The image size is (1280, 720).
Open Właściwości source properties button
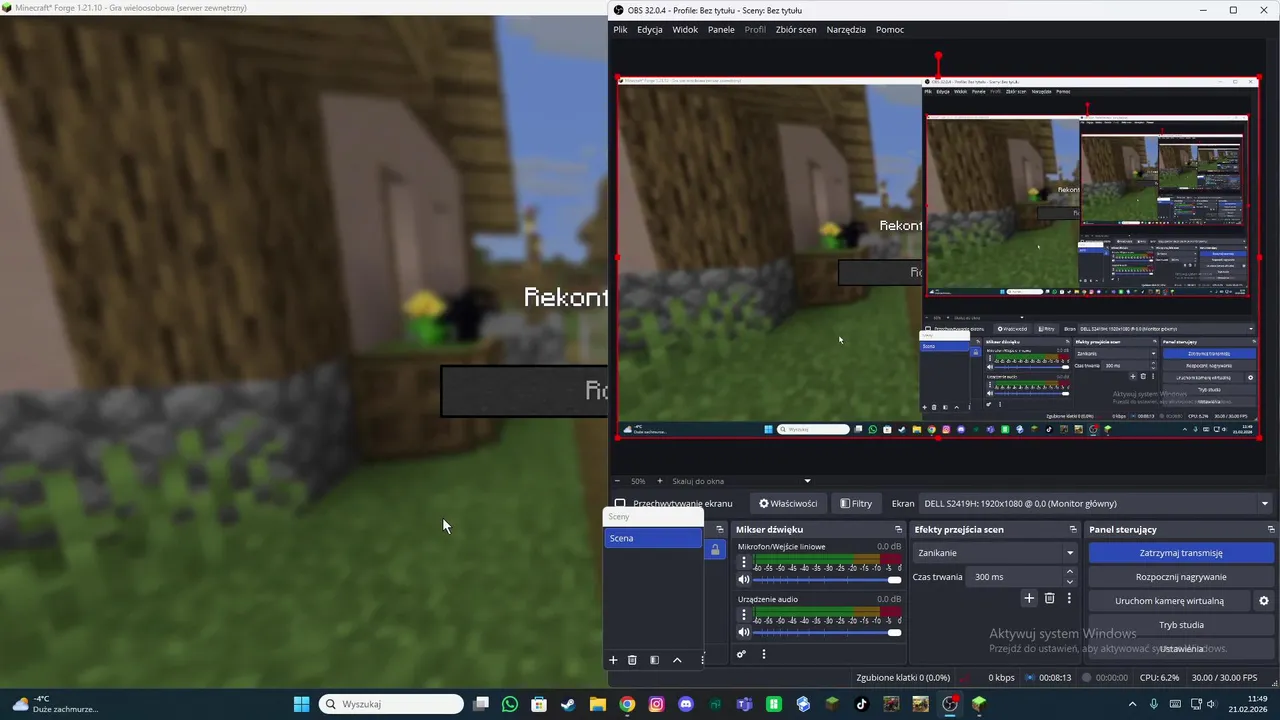[x=788, y=503]
